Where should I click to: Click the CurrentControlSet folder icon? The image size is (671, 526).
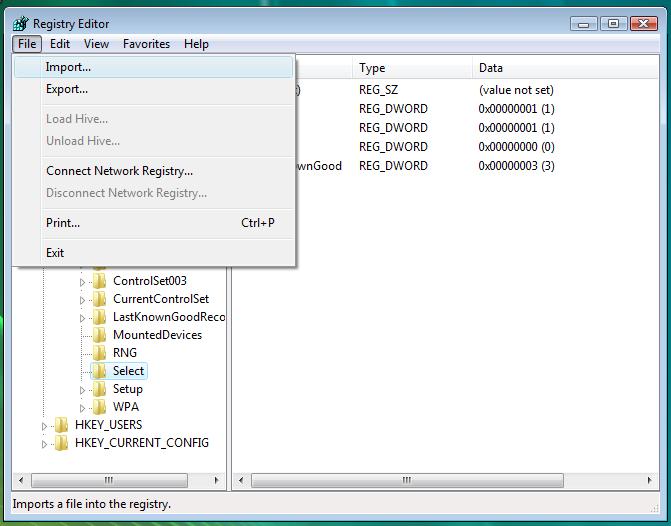pos(99,299)
